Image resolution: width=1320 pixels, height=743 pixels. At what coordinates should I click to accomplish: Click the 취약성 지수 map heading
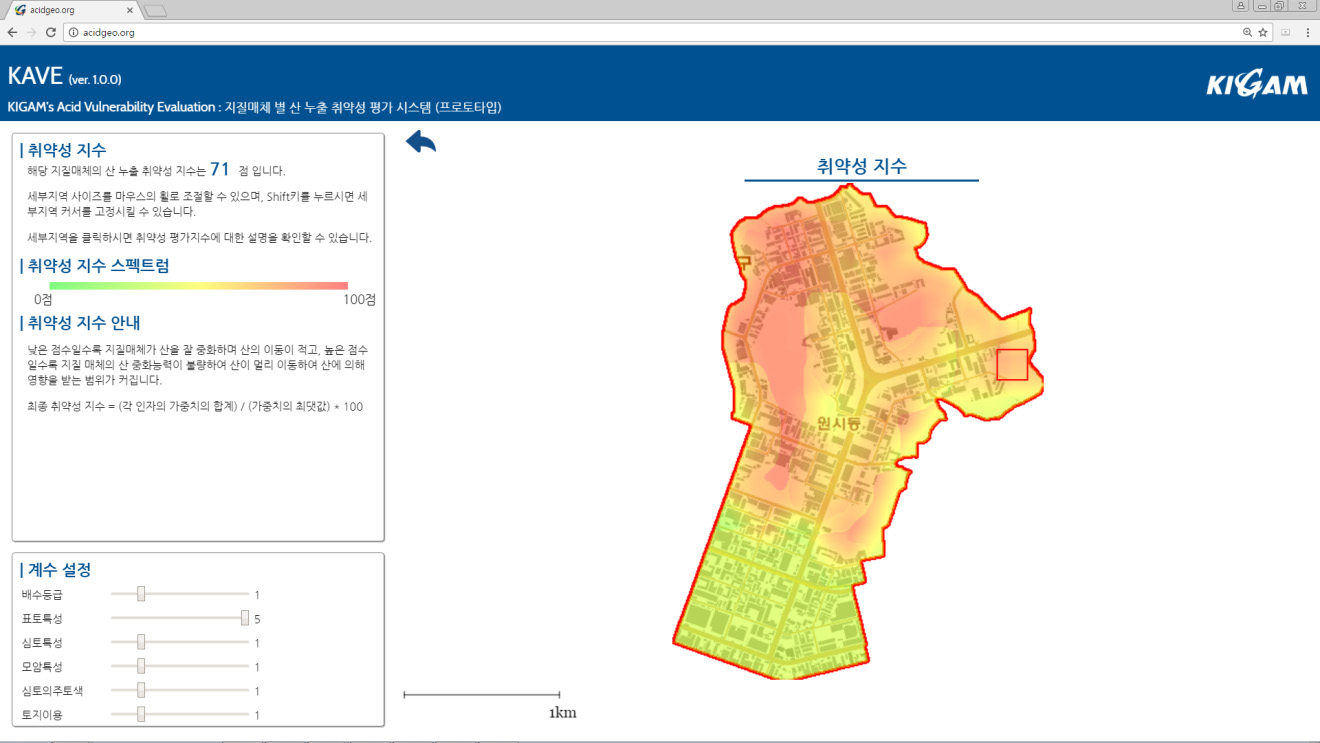pos(861,167)
